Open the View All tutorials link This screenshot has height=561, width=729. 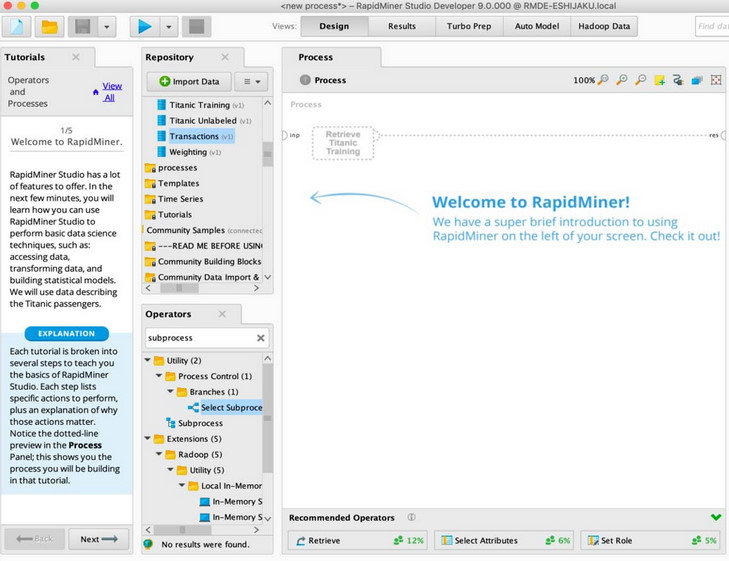pos(111,92)
